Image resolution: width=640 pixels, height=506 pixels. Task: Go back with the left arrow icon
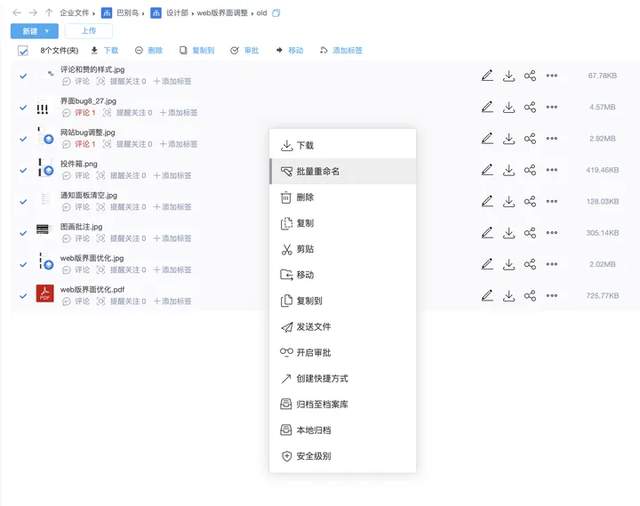(17, 13)
